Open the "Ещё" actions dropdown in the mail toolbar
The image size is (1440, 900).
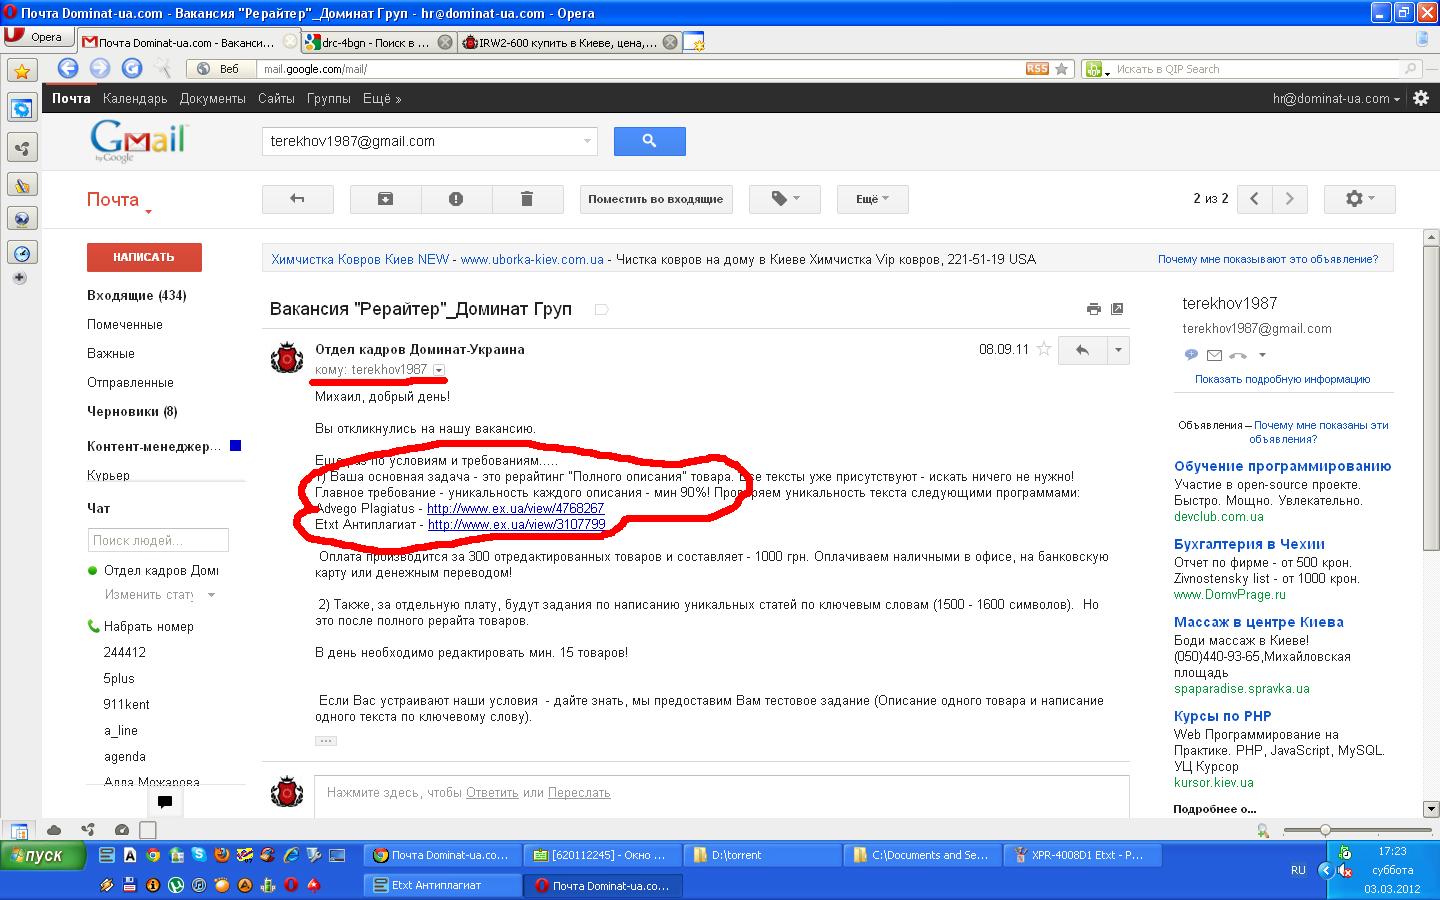tap(873, 199)
